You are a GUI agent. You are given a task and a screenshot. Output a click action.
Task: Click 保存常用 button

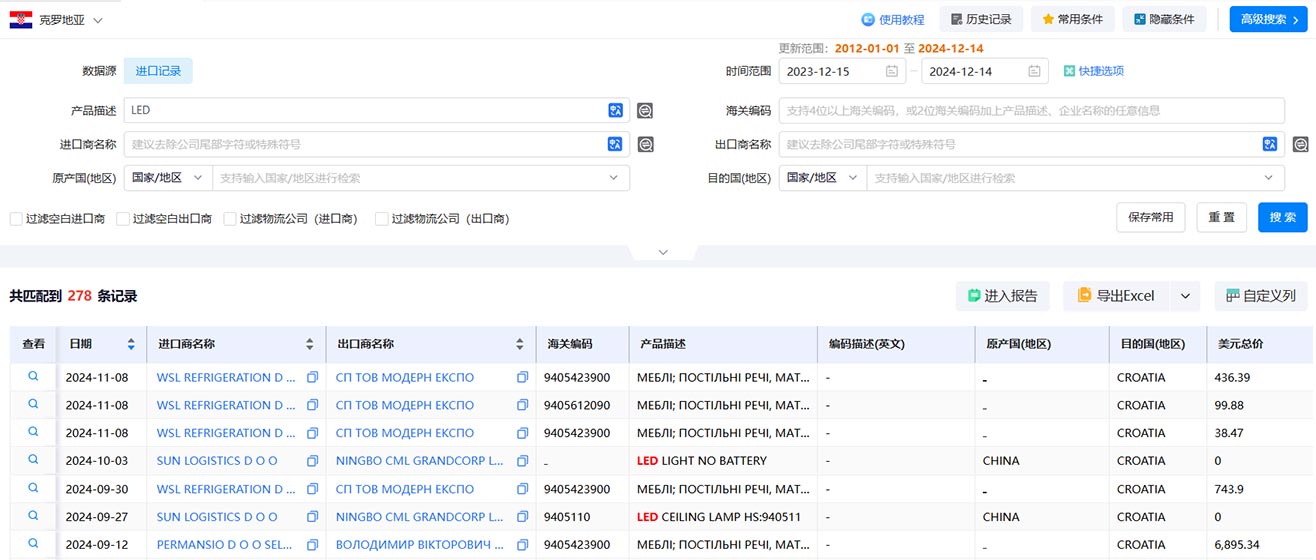(1151, 217)
